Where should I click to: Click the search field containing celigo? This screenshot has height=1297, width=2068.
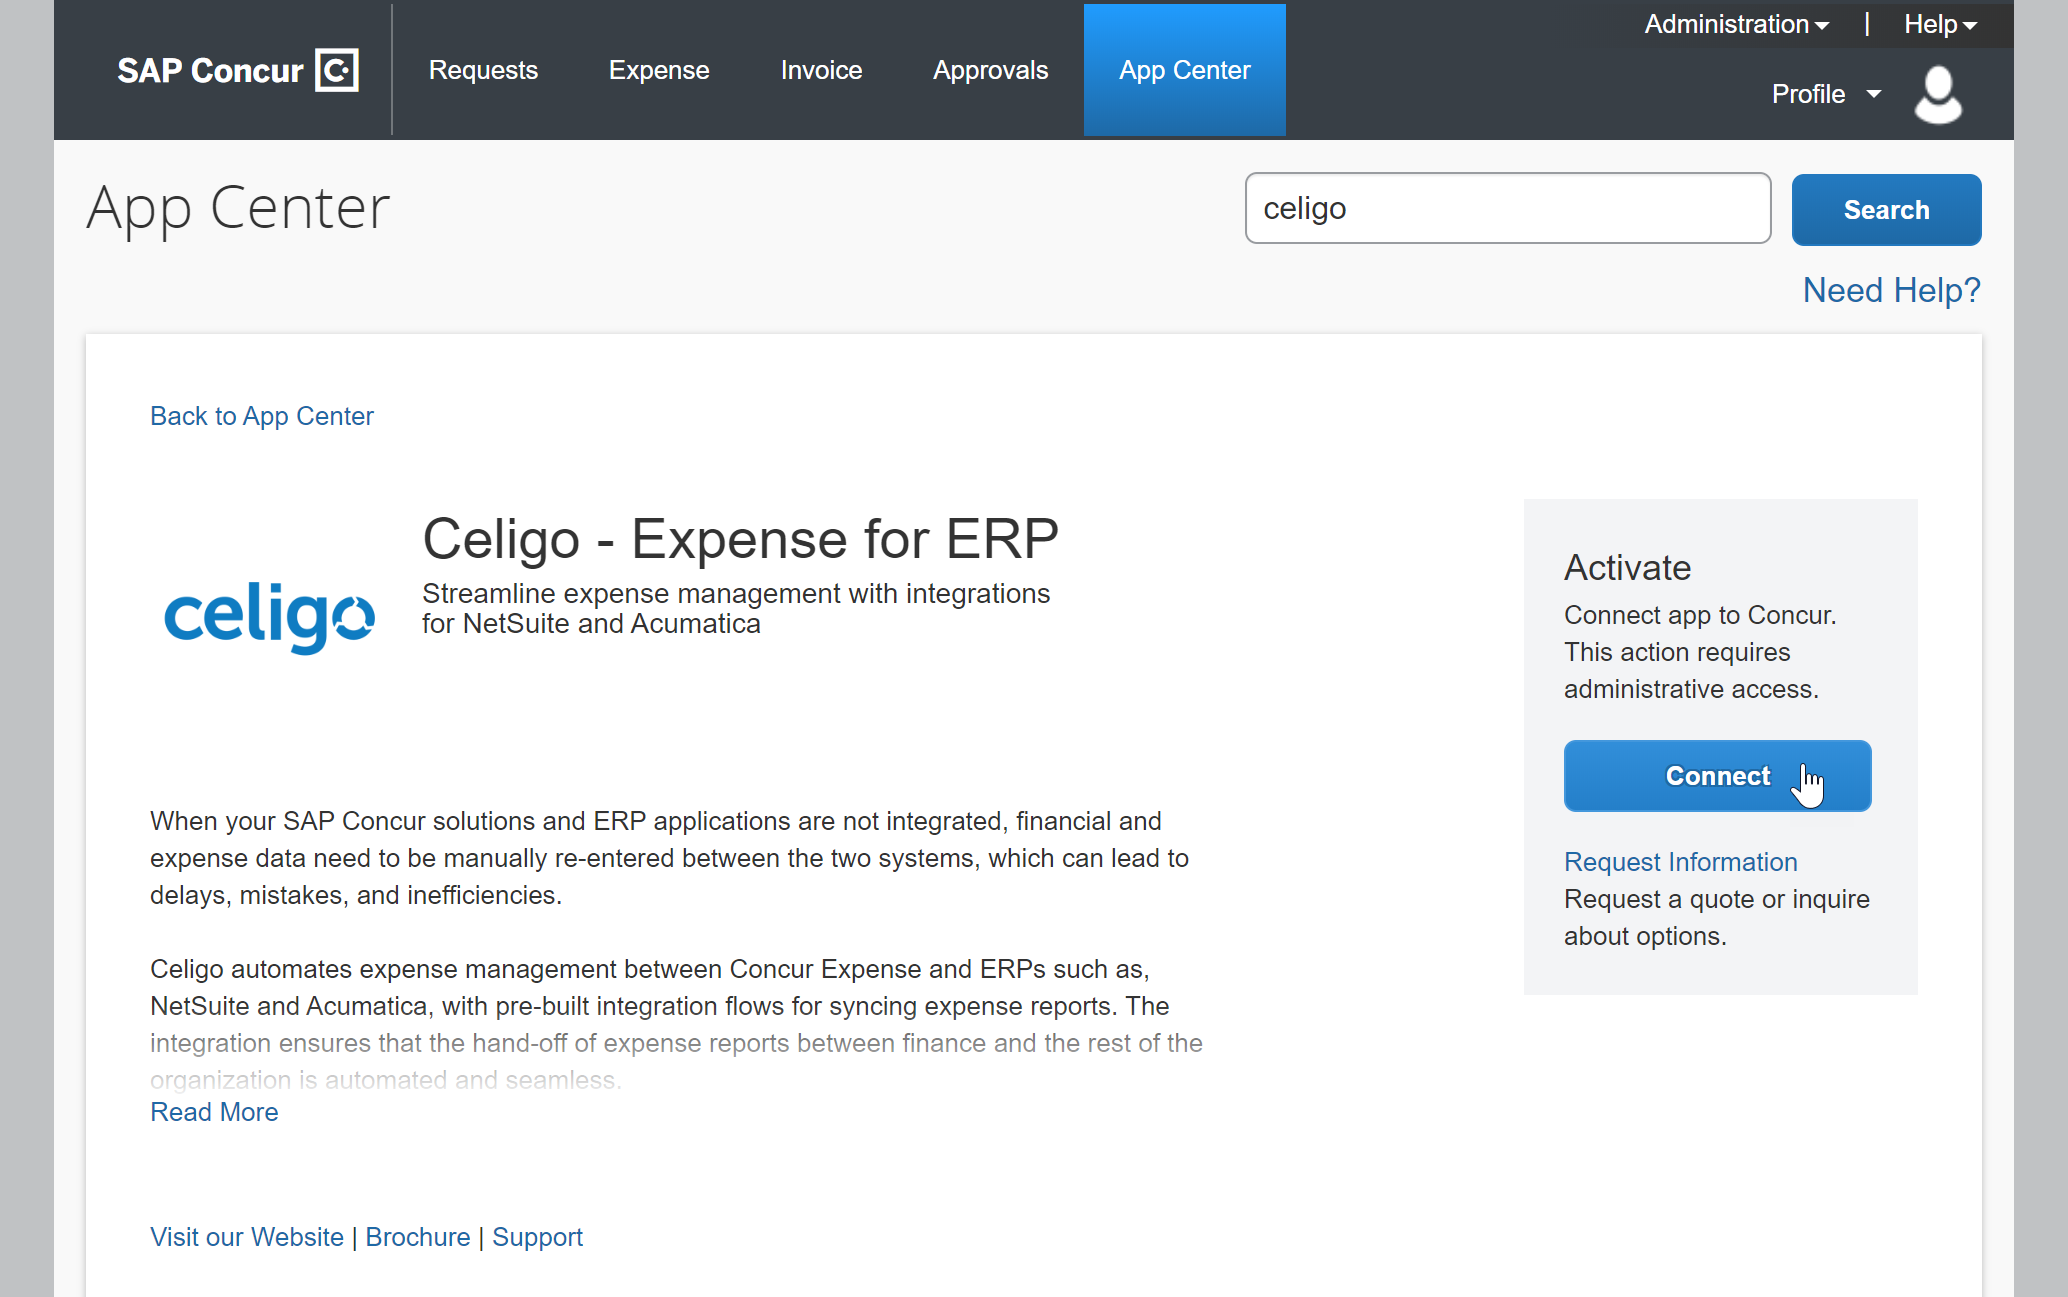pos(1508,208)
